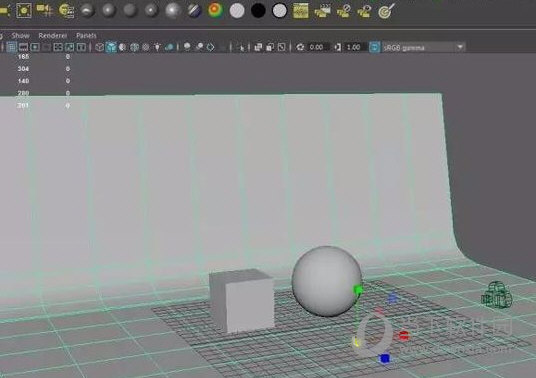Toggle use default material icon
The width and height of the screenshot is (536, 378).
click(x=122, y=47)
